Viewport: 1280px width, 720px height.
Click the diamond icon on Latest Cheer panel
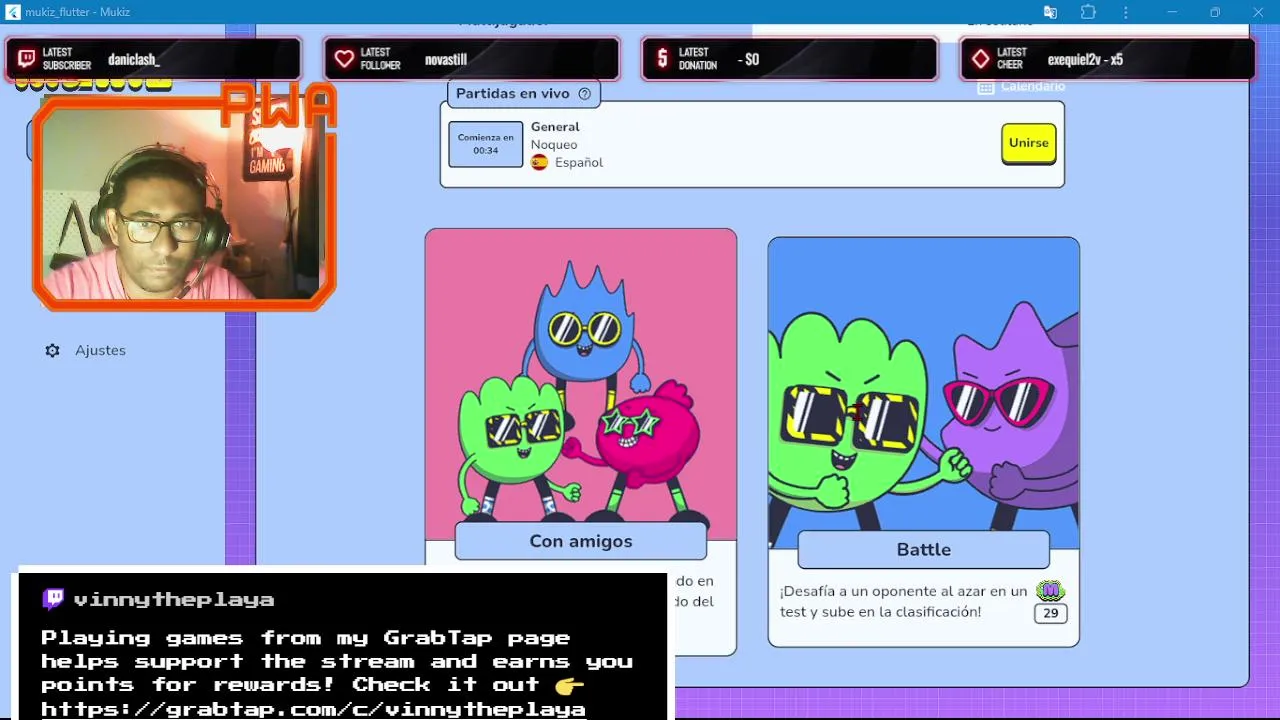coord(981,59)
